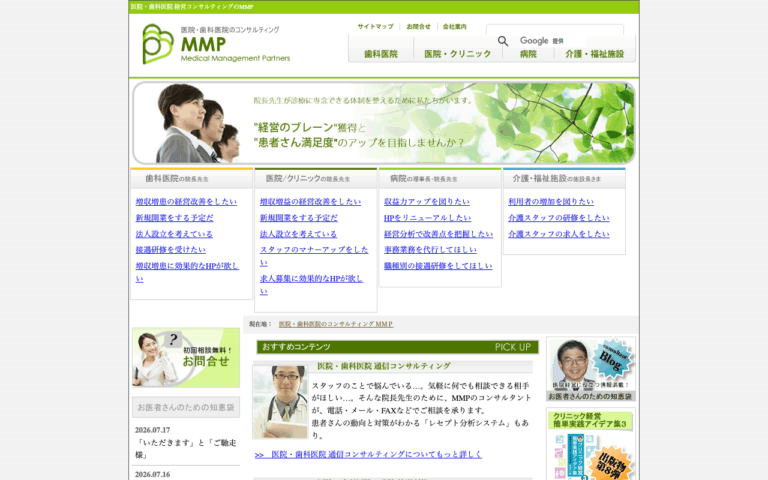Click the doctor photo thumbnail
This screenshot has height=480, width=768.
(280, 402)
